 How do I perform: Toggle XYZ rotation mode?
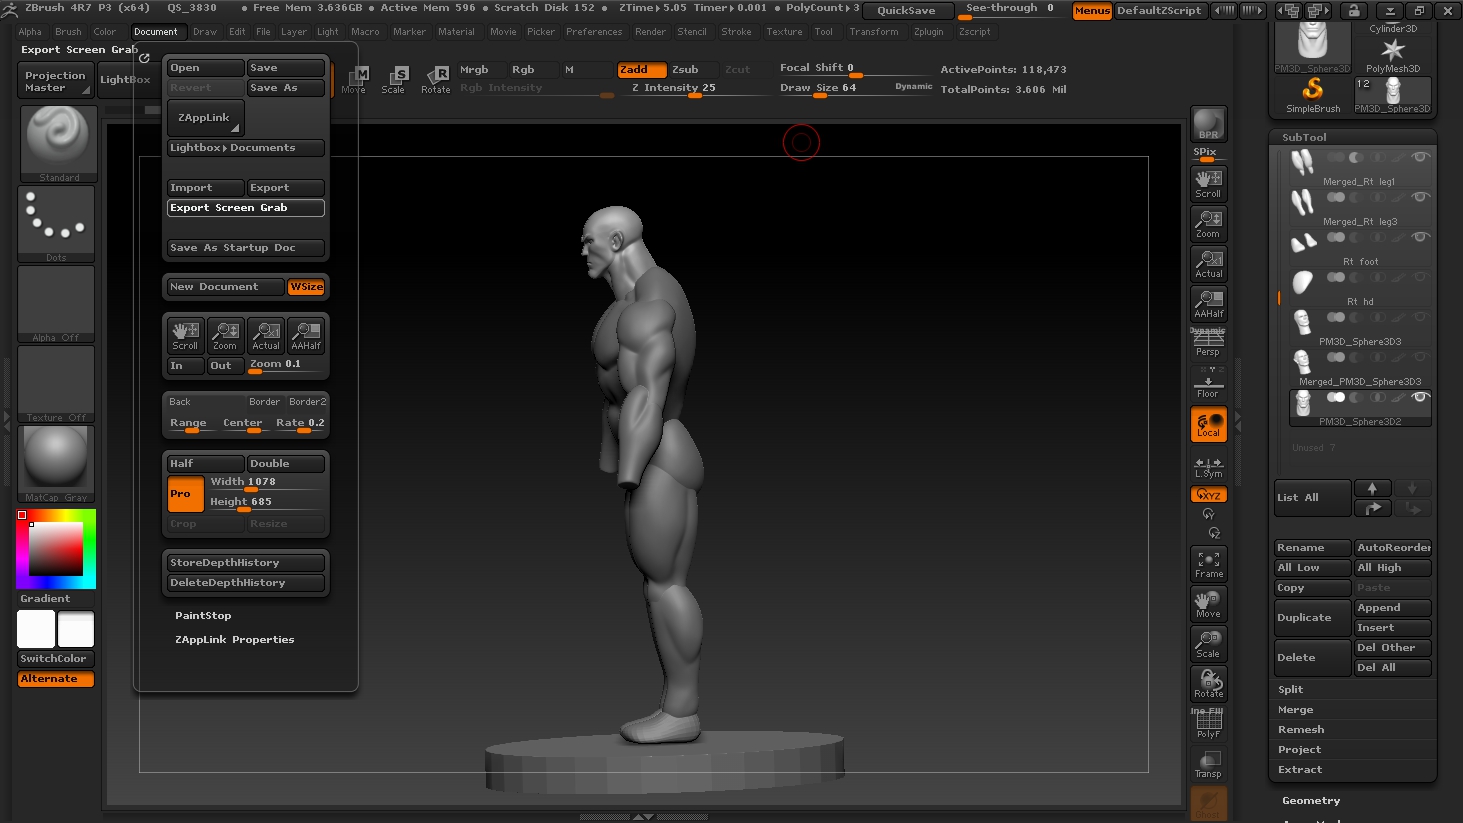click(1208, 495)
